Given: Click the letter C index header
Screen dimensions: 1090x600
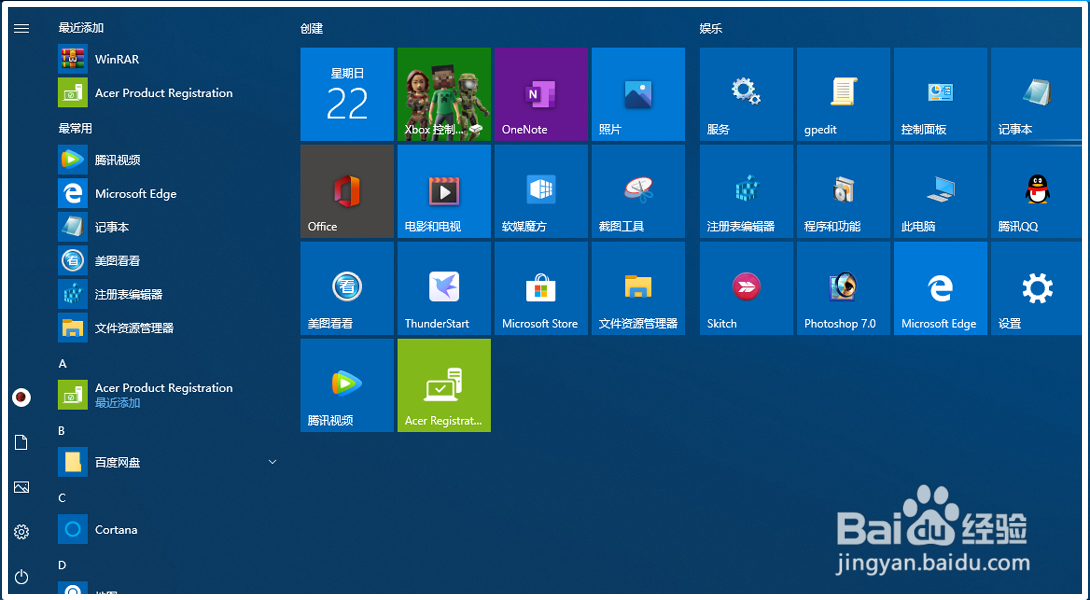Looking at the screenshot, I should tap(62, 498).
